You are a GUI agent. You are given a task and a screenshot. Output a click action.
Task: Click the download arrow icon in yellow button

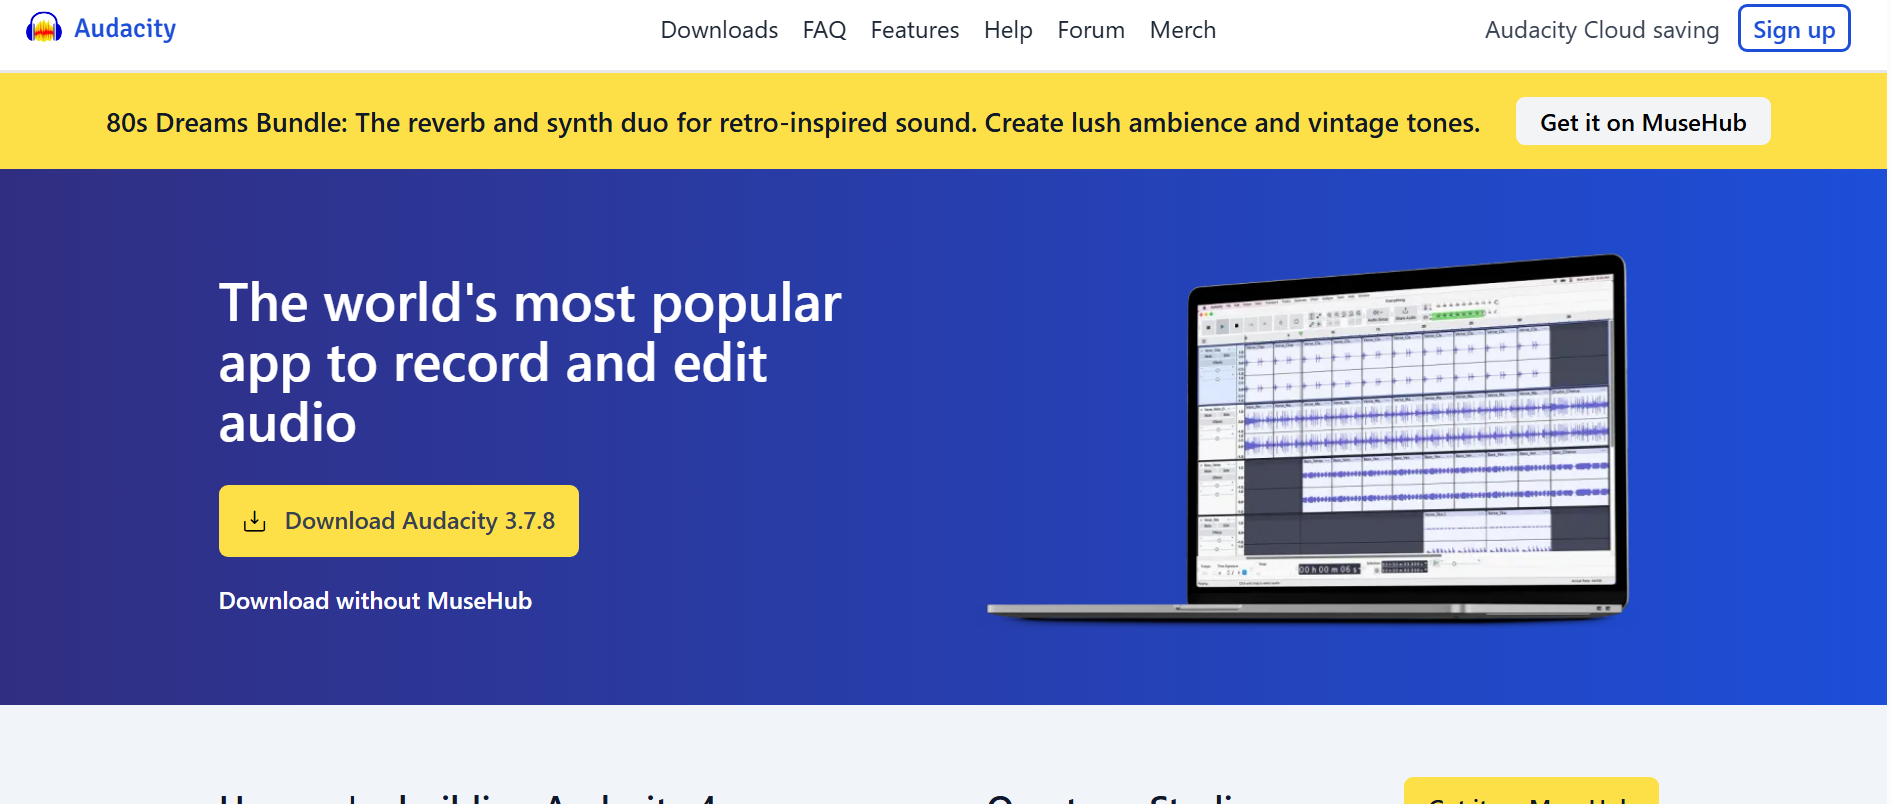(255, 521)
